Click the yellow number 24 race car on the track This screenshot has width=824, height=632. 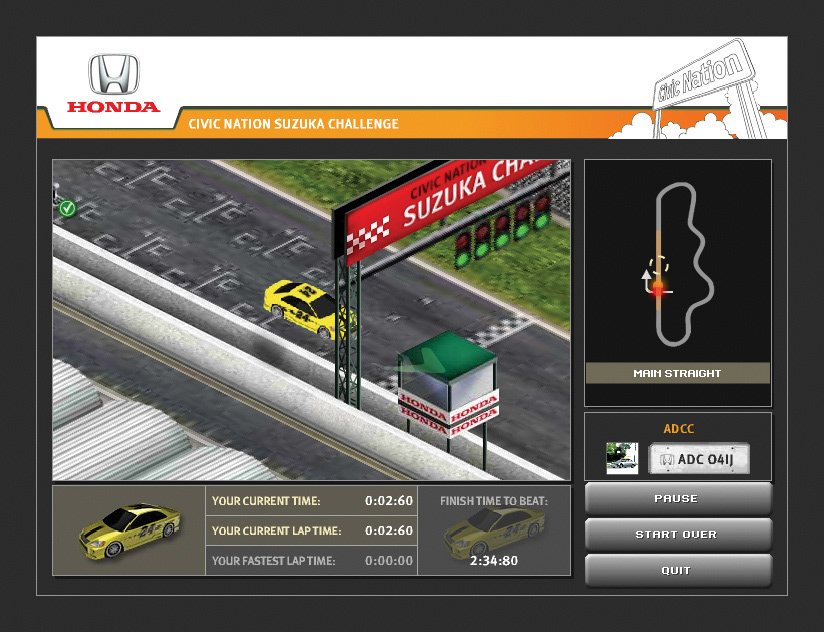point(309,309)
